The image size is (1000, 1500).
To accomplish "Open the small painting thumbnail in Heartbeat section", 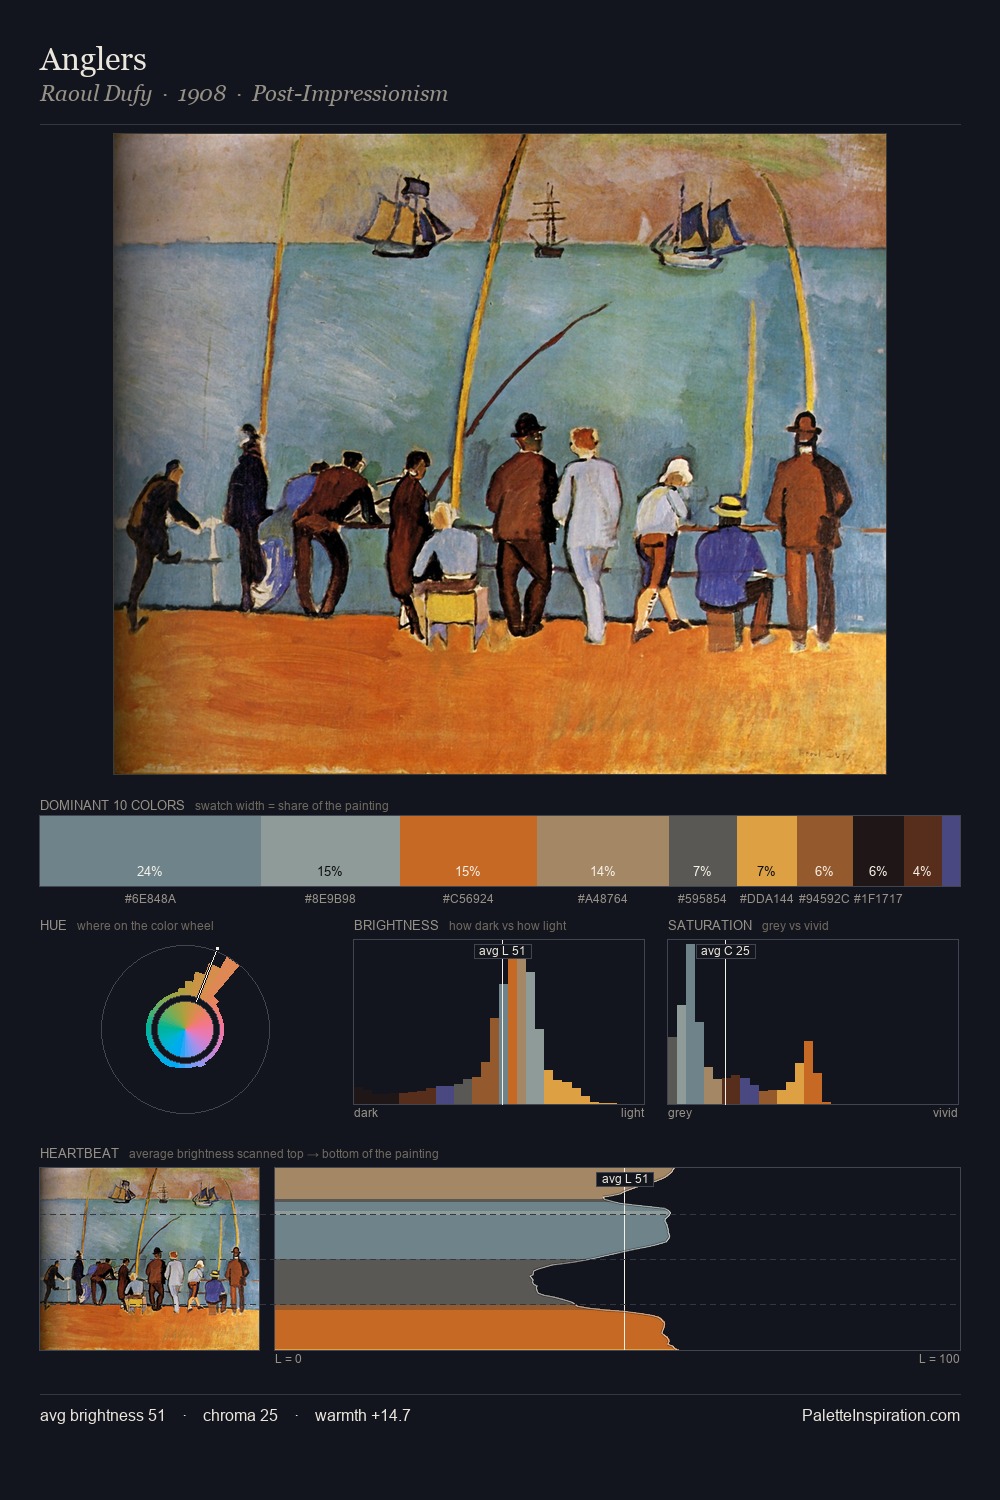I will (x=150, y=1259).
